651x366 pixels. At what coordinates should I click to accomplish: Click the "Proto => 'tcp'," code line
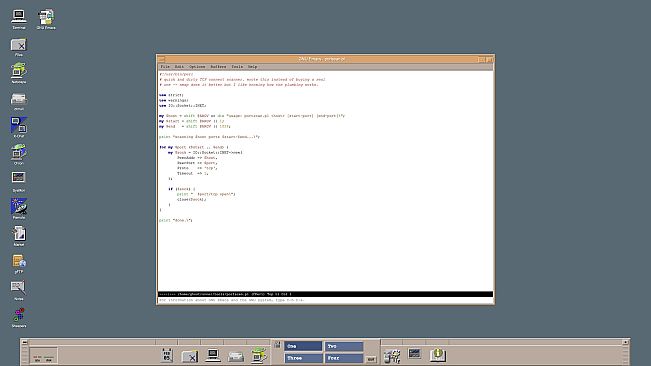point(197,168)
